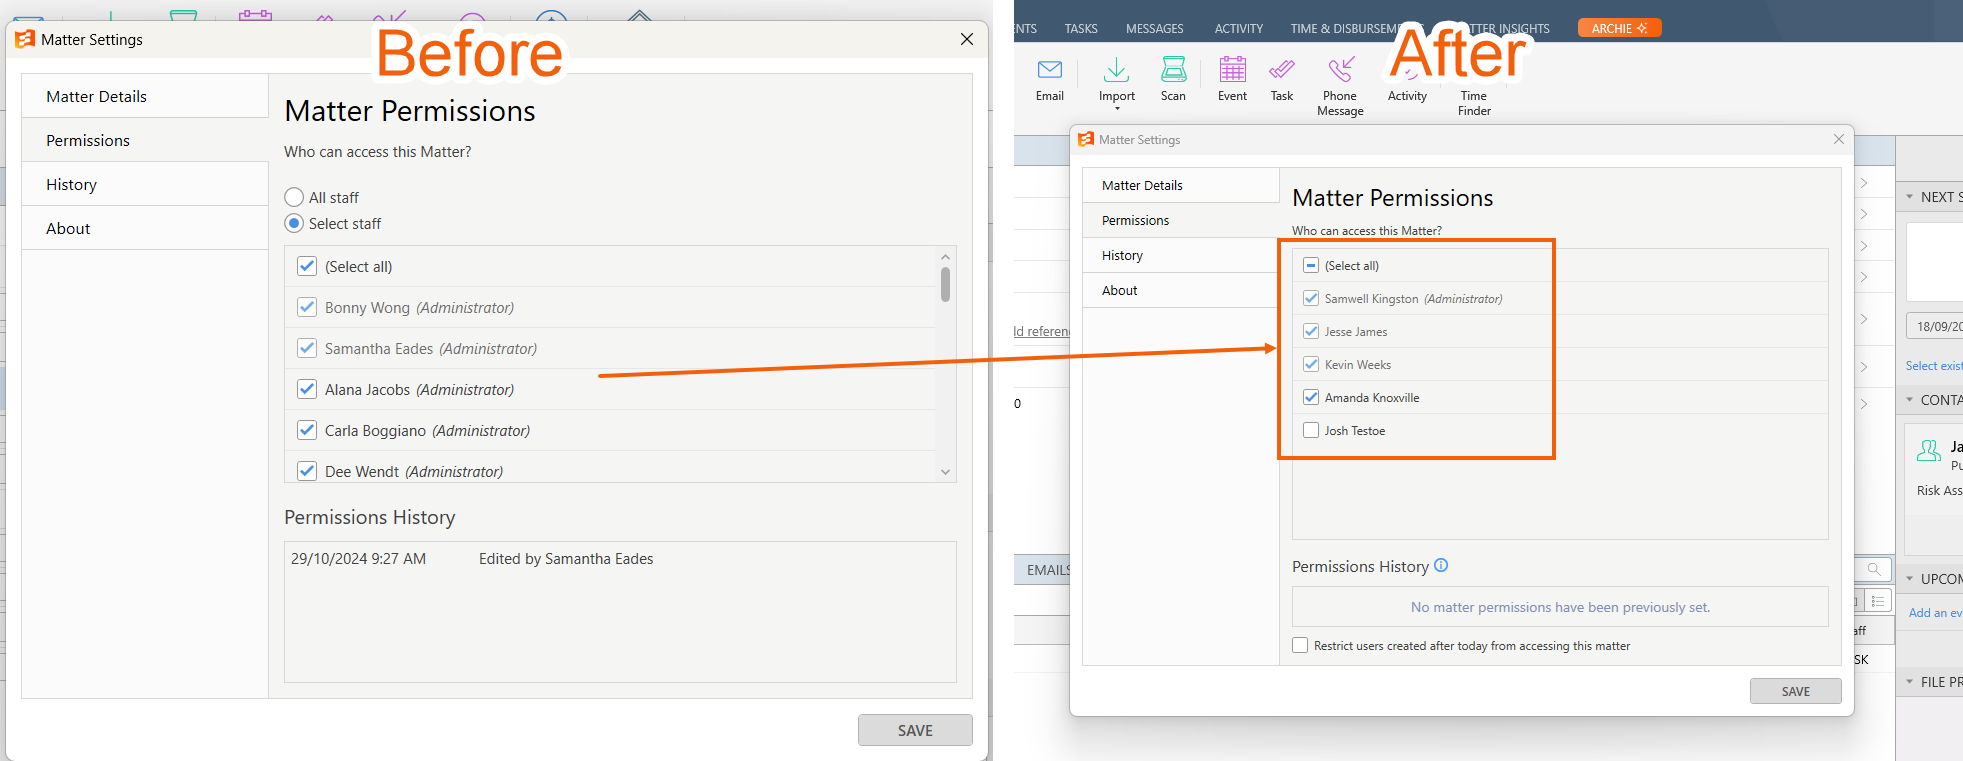The width and height of the screenshot is (1963, 761).
Task: Click the Email toolbar icon
Action: click(1050, 70)
